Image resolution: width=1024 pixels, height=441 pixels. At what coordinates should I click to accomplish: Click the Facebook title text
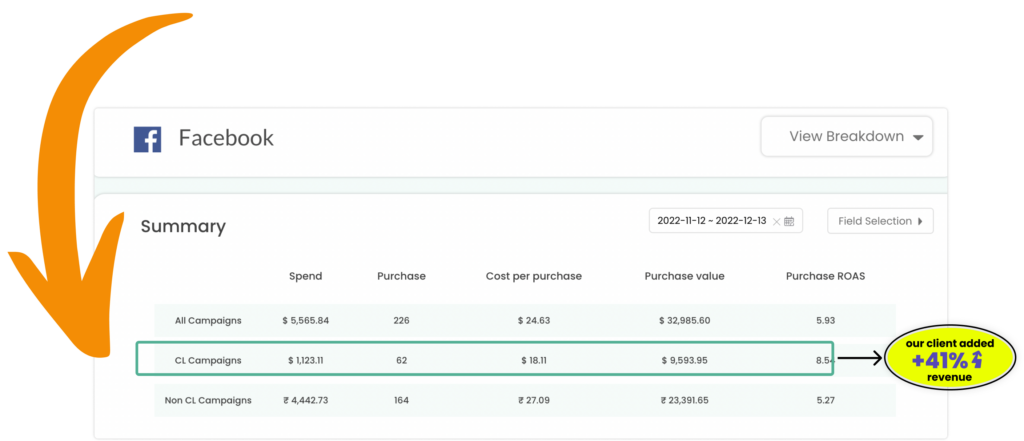pos(226,138)
